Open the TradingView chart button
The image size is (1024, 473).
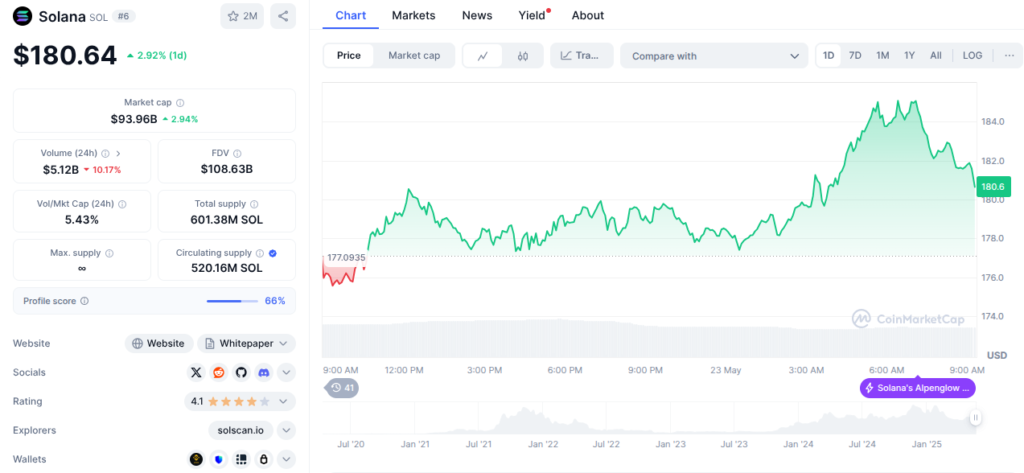[582, 56]
